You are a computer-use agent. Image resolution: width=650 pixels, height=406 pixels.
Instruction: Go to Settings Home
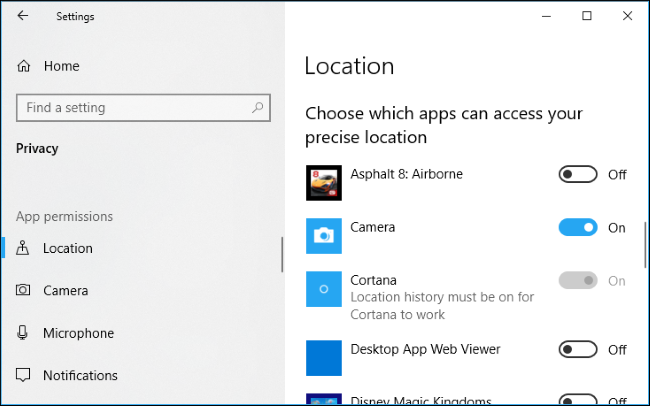[141, 66]
